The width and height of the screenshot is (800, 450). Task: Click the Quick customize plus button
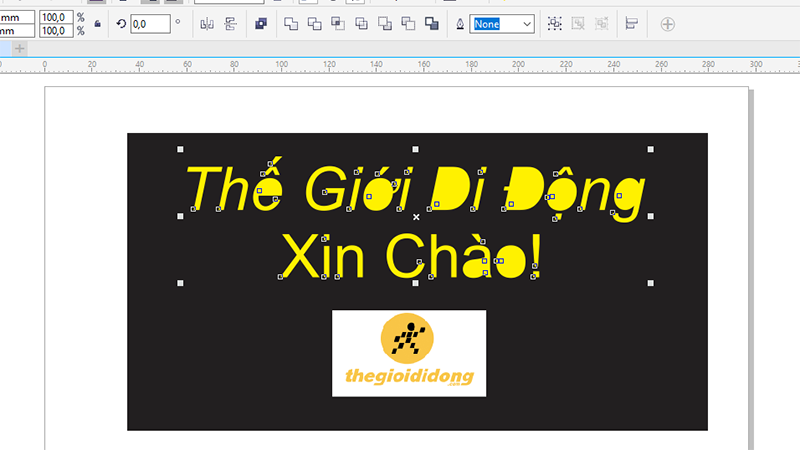[x=667, y=24]
